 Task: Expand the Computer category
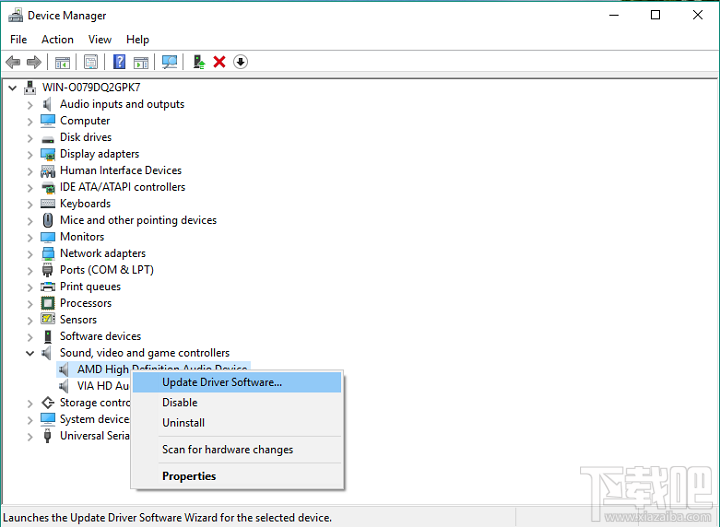(x=30, y=122)
